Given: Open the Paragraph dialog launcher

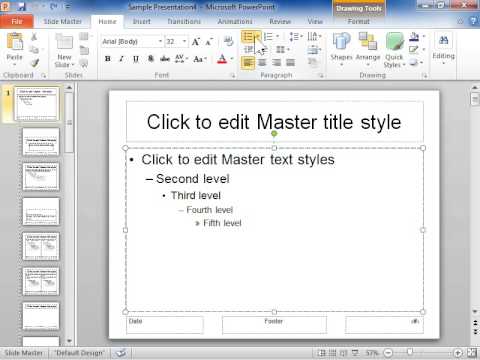Looking at the screenshot, I should 321,76.
